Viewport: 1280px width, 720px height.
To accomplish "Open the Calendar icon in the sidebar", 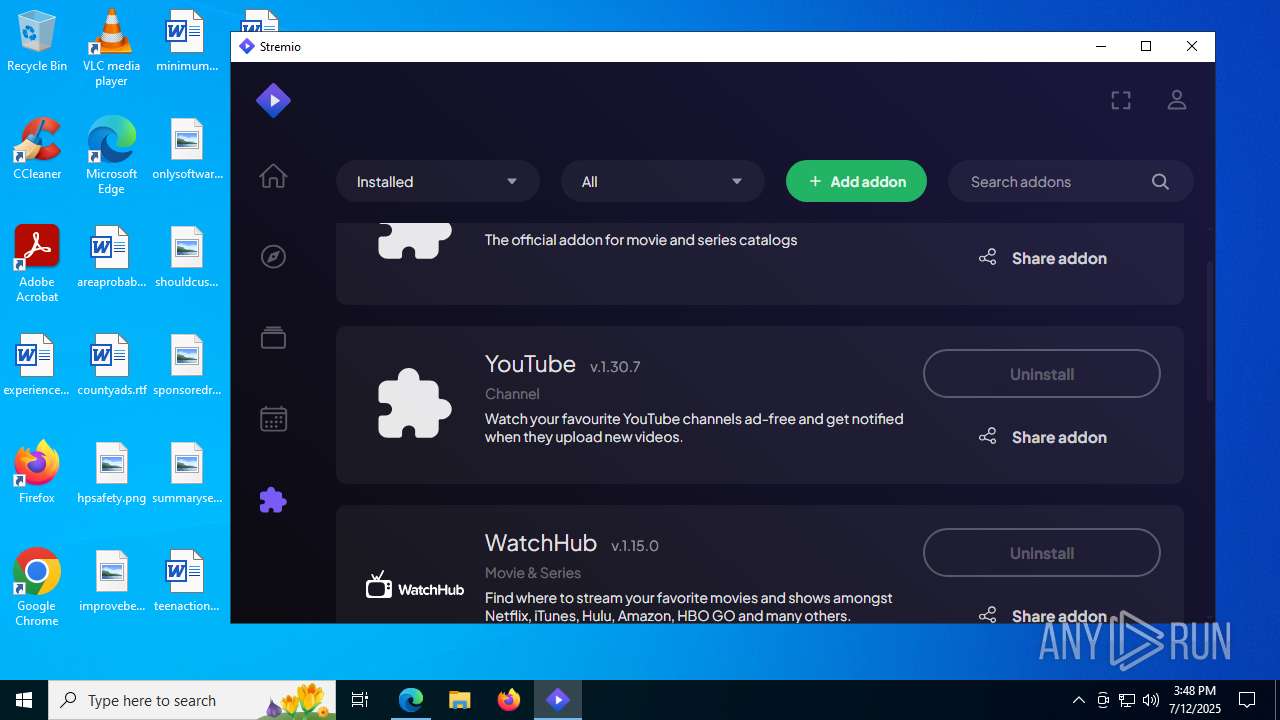I will (x=273, y=419).
